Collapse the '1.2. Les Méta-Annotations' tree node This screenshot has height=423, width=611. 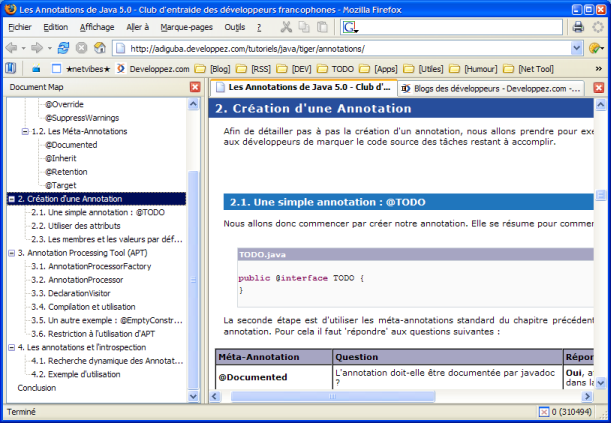(x=25, y=131)
